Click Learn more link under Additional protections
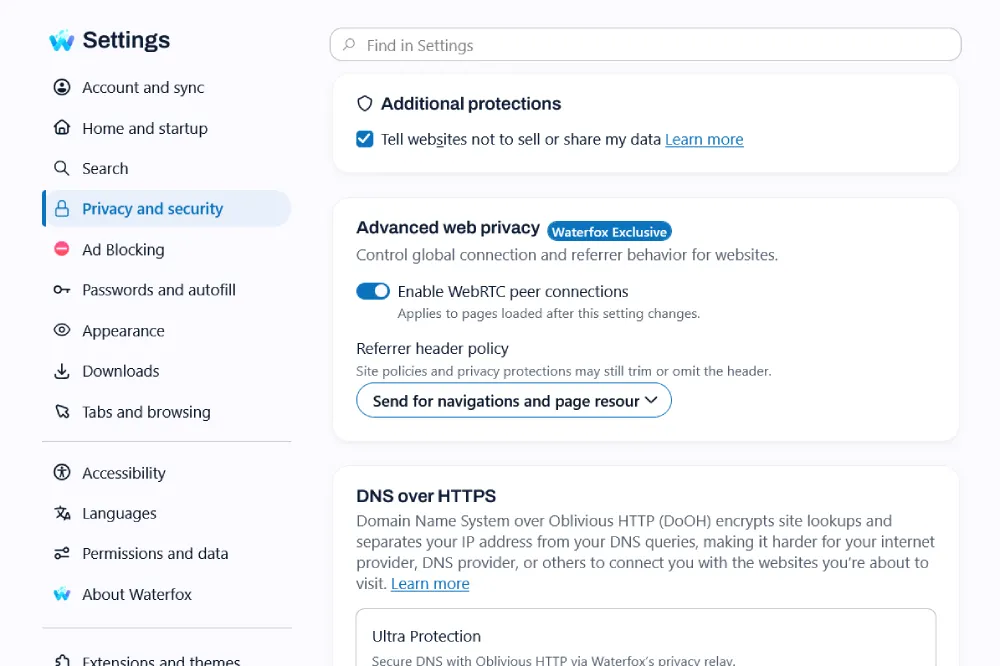This screenshot has width=1000, height=666. (704, 139)
